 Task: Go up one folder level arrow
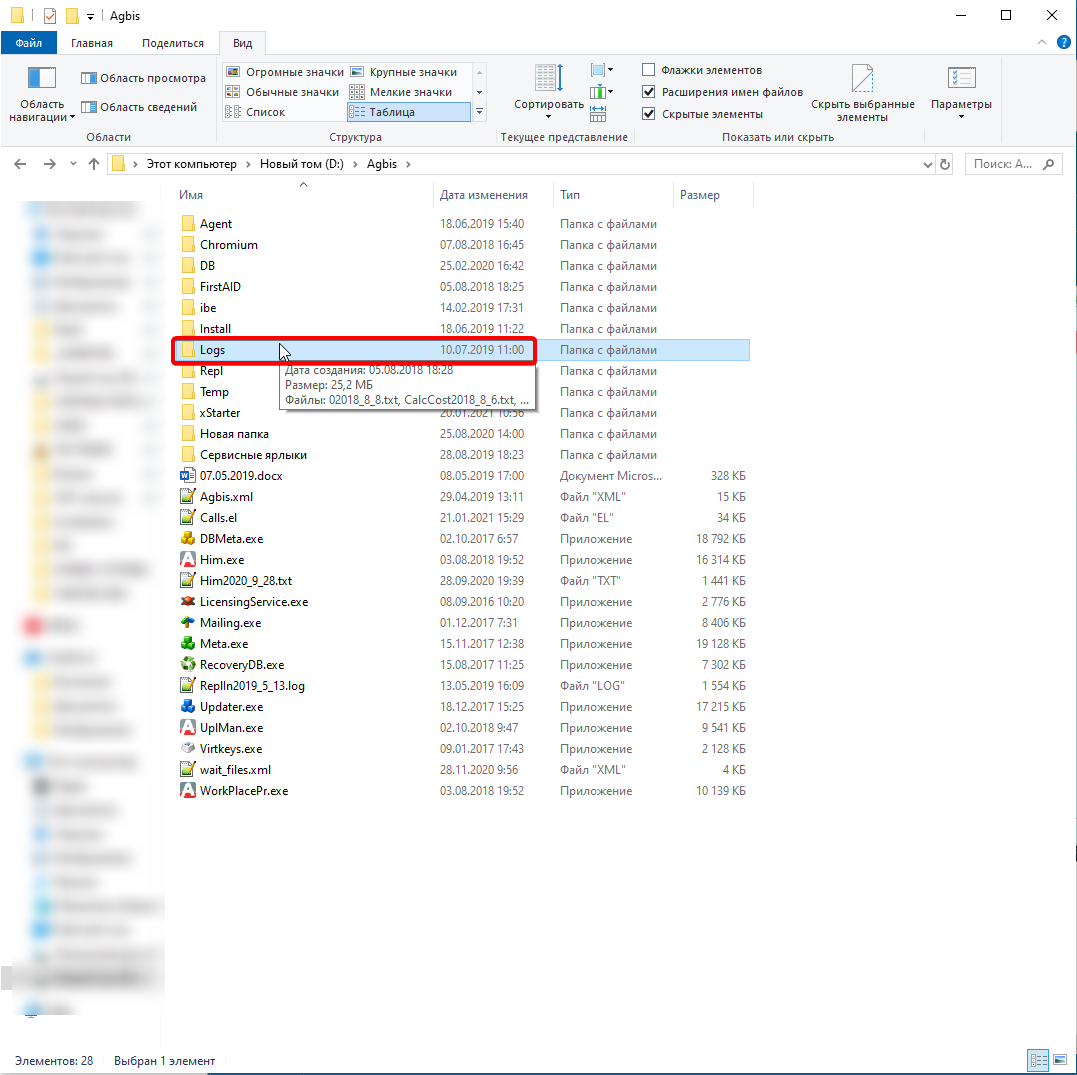click(94, 164)
